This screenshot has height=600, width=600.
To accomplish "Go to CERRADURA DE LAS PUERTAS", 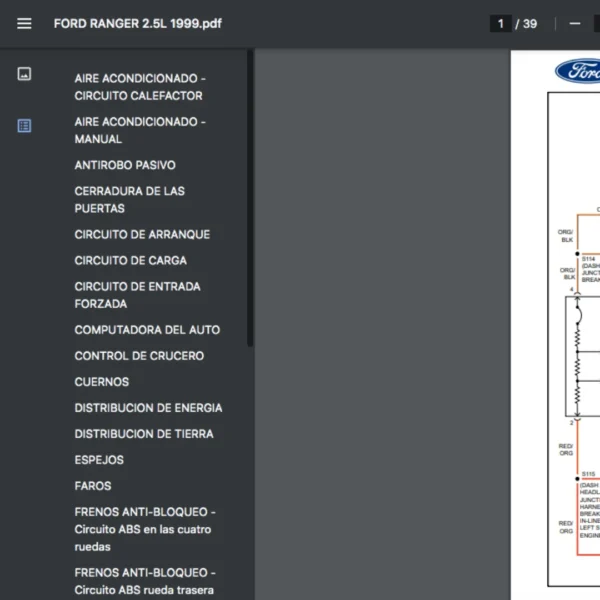I will (130, 200).
